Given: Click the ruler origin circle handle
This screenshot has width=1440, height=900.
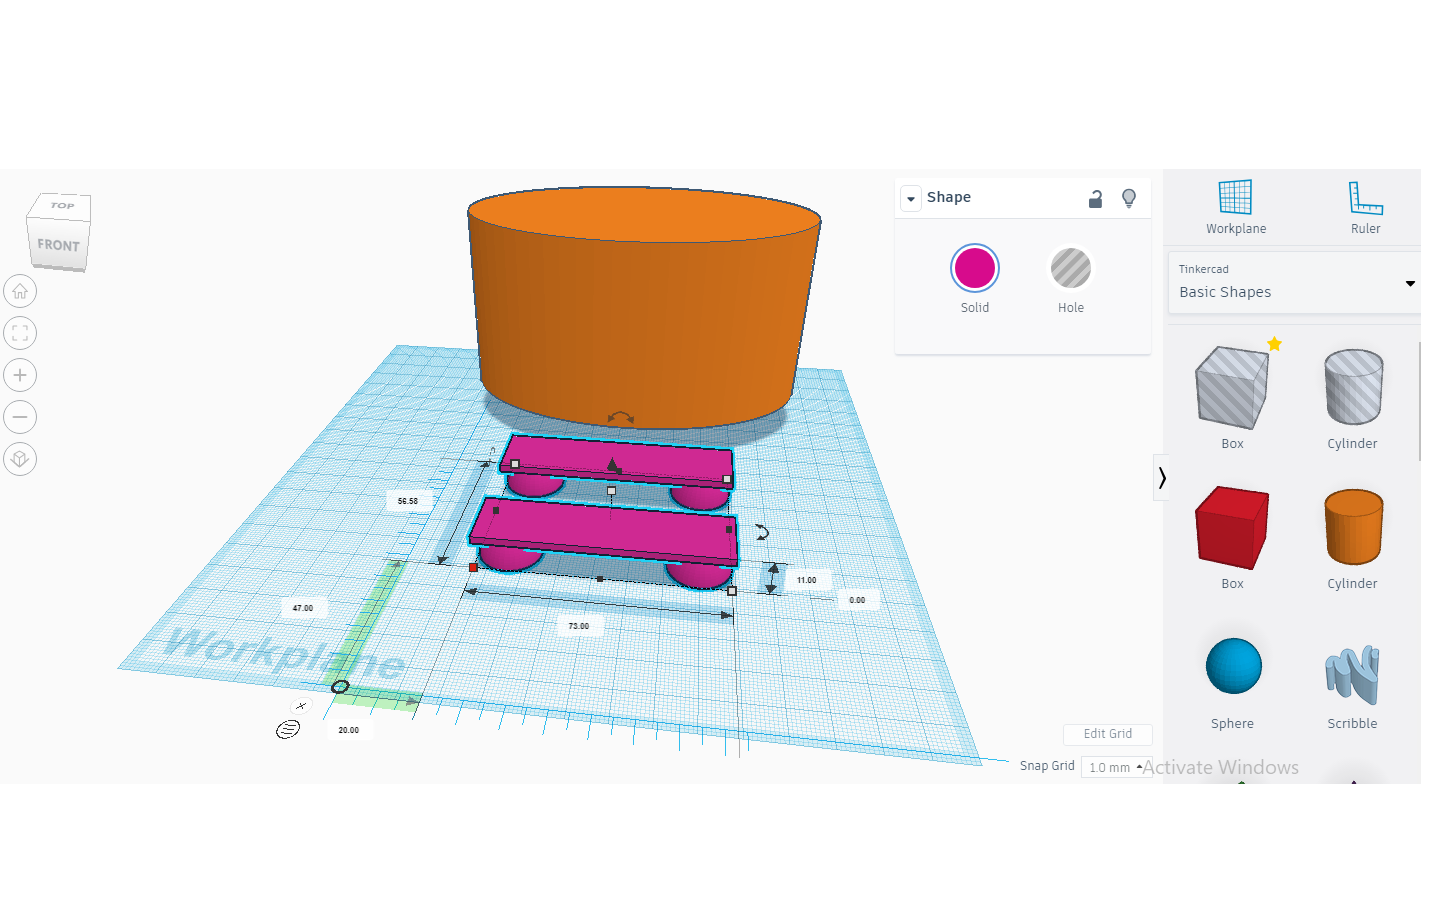Looking at the screenshot, I should [x=340, y=687].
